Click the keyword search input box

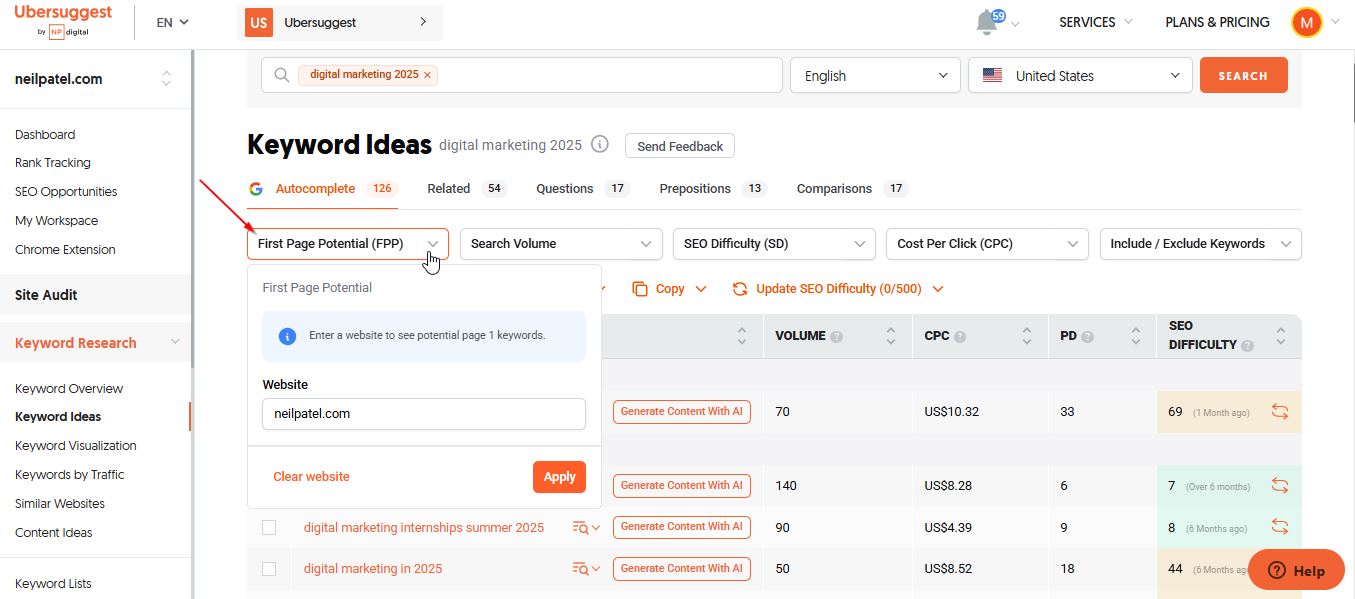522,75
